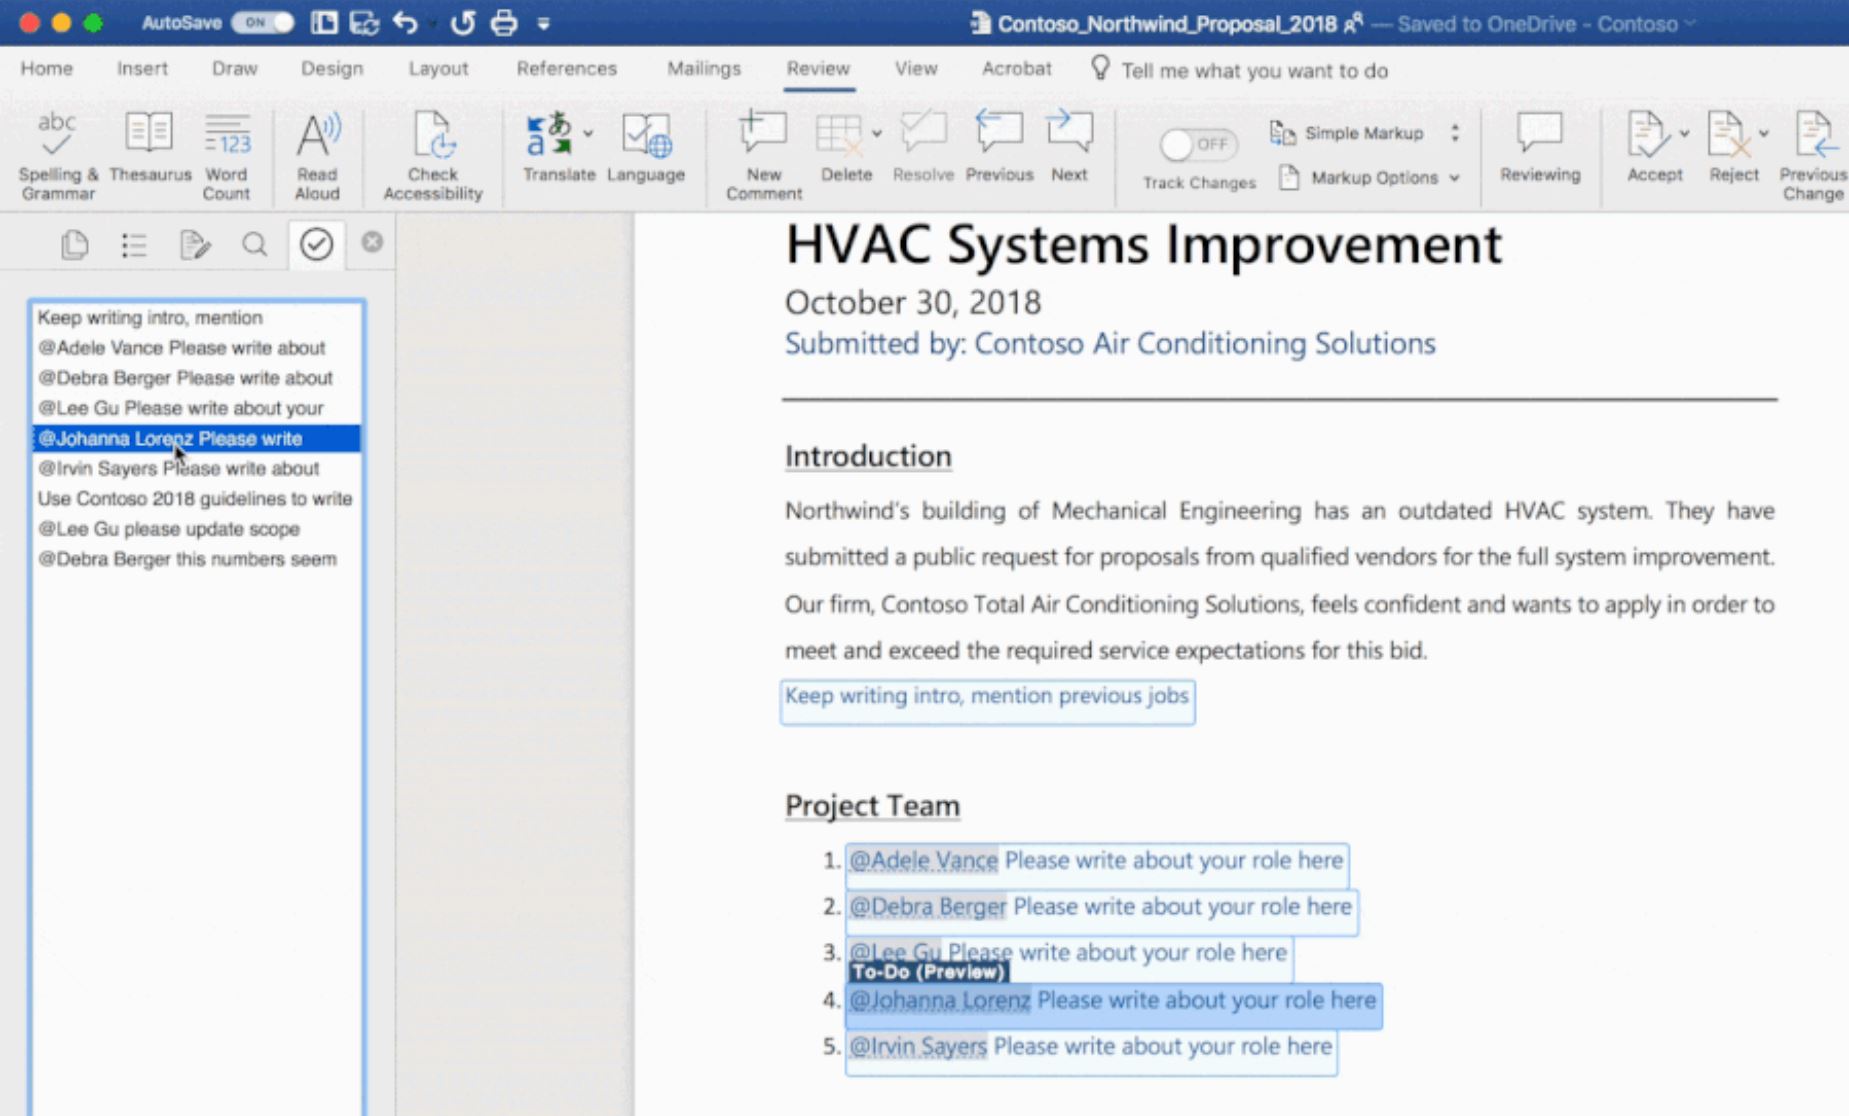Click the save-as icon in the title bar

[364, 23]
